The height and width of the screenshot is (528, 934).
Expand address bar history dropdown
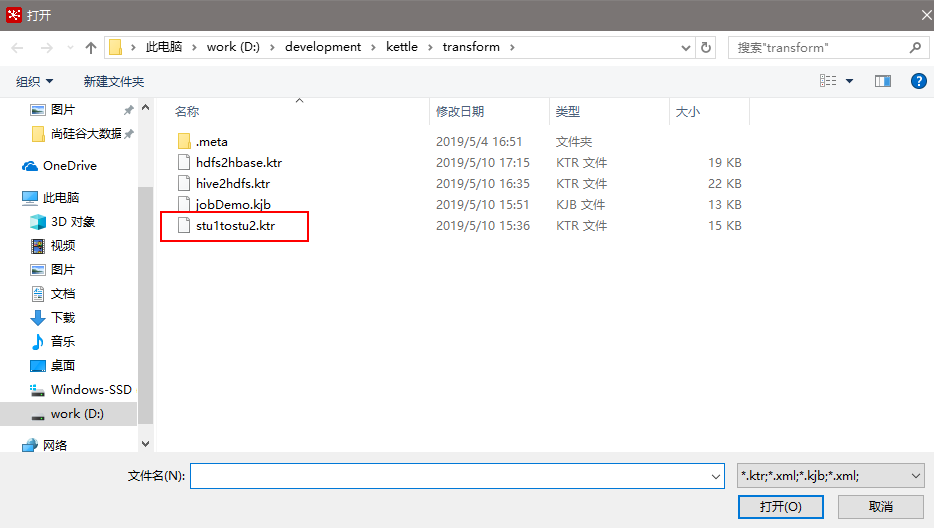click(x=686, y=48)
